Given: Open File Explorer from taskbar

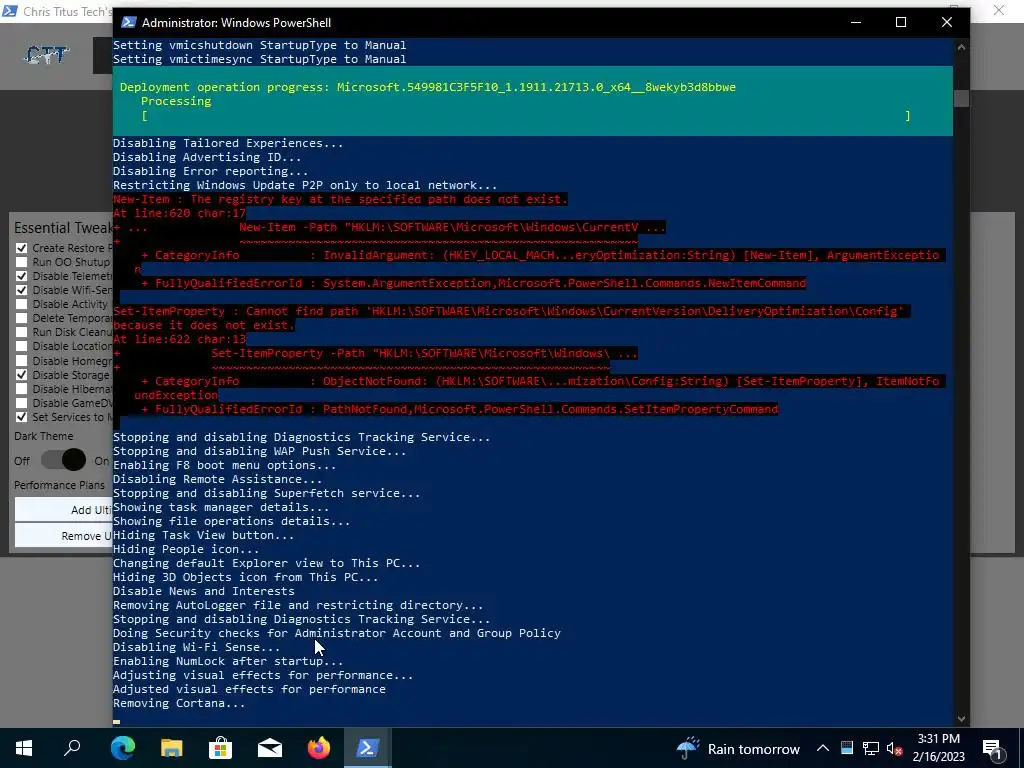Looking at the screenshot, I should (x=172, y=748).
